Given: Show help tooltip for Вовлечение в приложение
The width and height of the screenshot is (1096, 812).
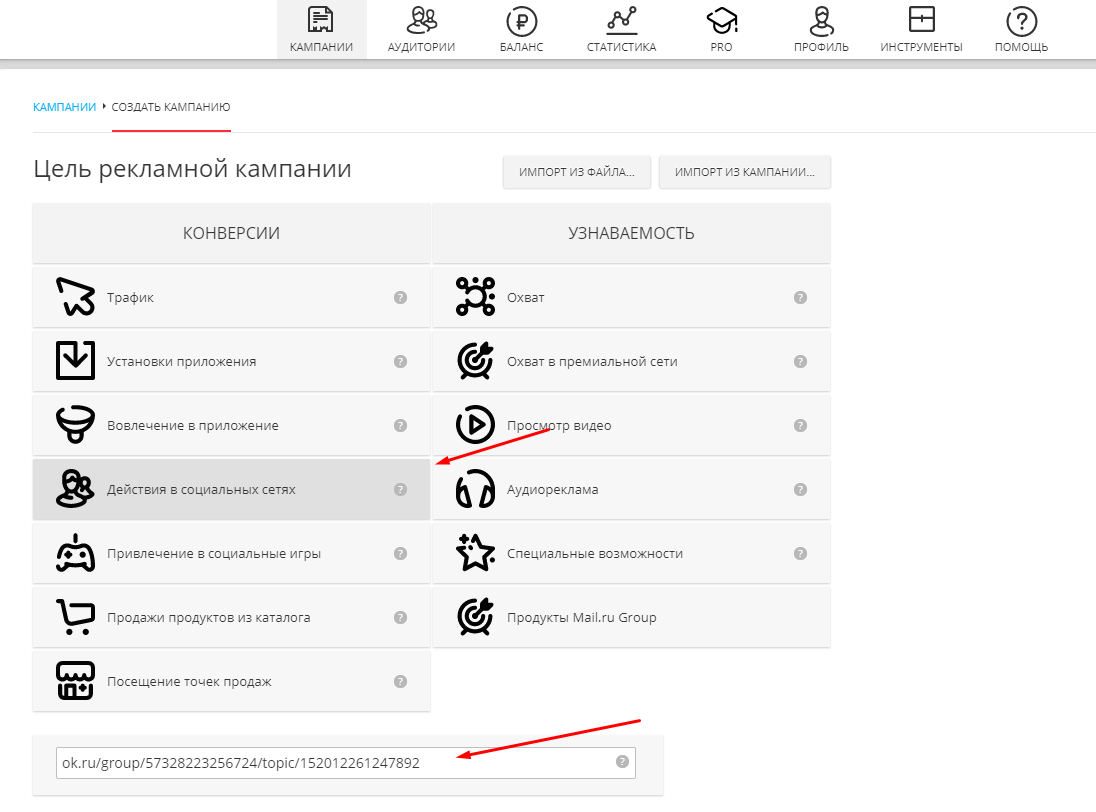Looking at the screenshot, I should (x=401, y=426).
